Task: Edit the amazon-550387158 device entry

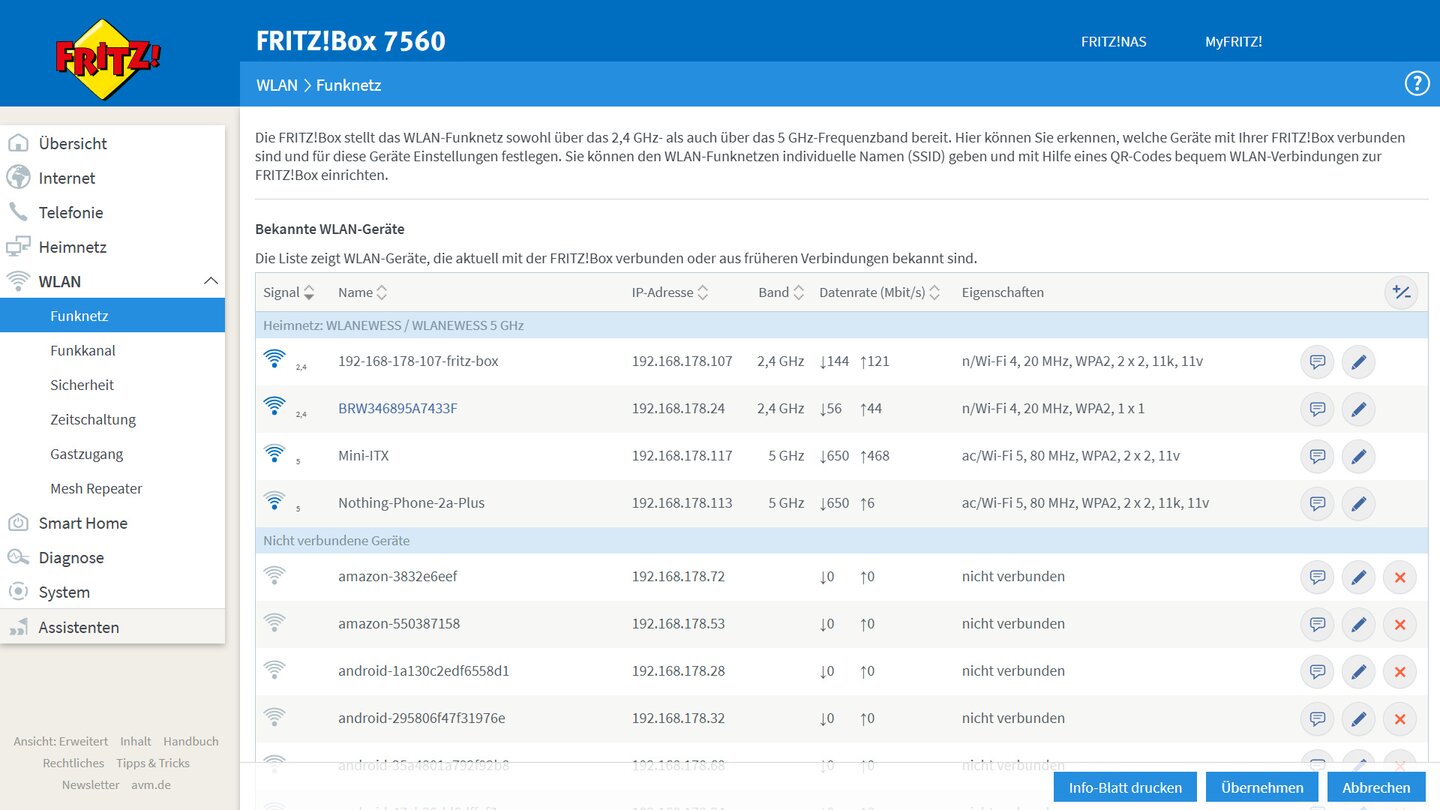Action: (1358, 624)
